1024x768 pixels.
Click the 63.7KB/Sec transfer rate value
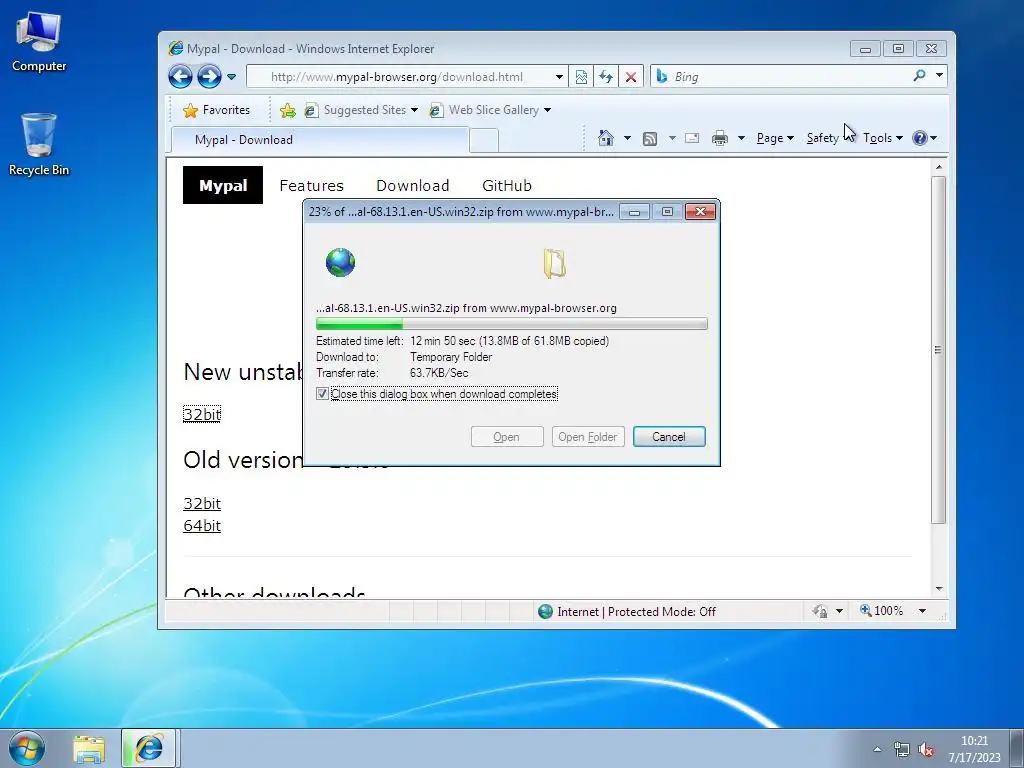click(x=439, y=374)
